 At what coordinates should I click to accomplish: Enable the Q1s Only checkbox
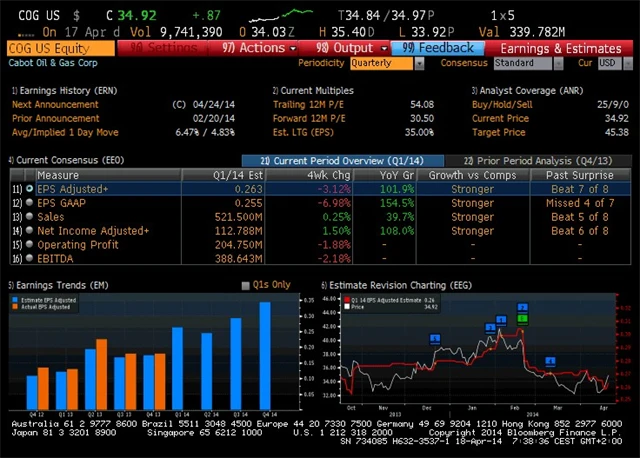[x=246, y=285]
